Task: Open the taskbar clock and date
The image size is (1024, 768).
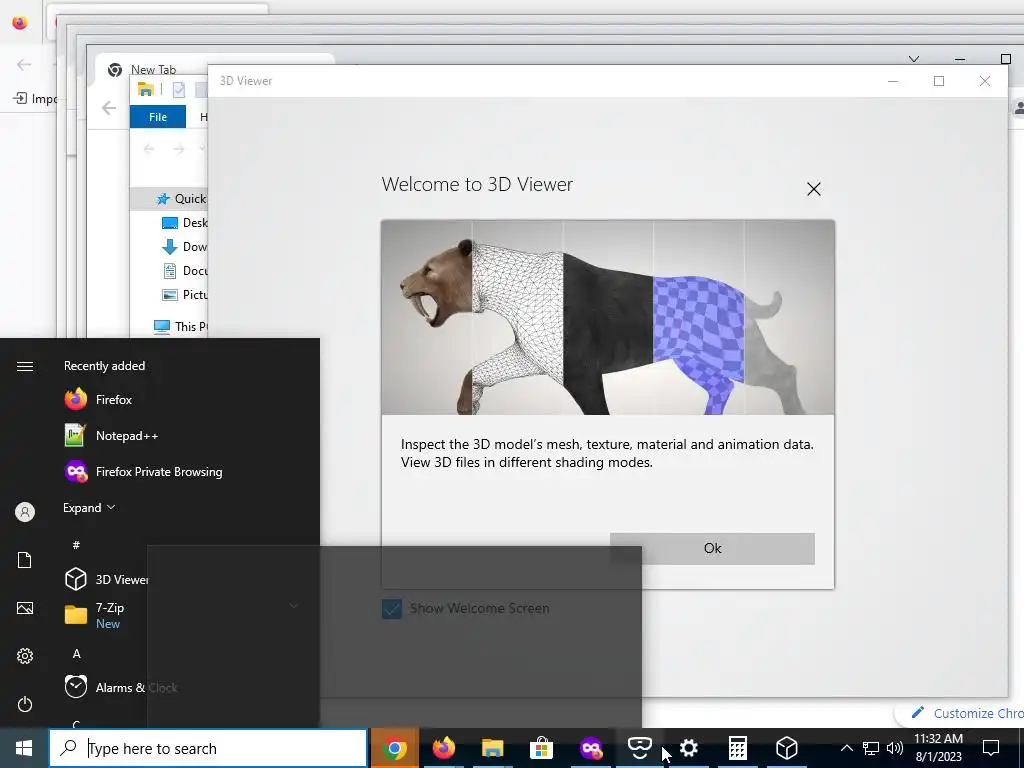Action: [938, 748]
